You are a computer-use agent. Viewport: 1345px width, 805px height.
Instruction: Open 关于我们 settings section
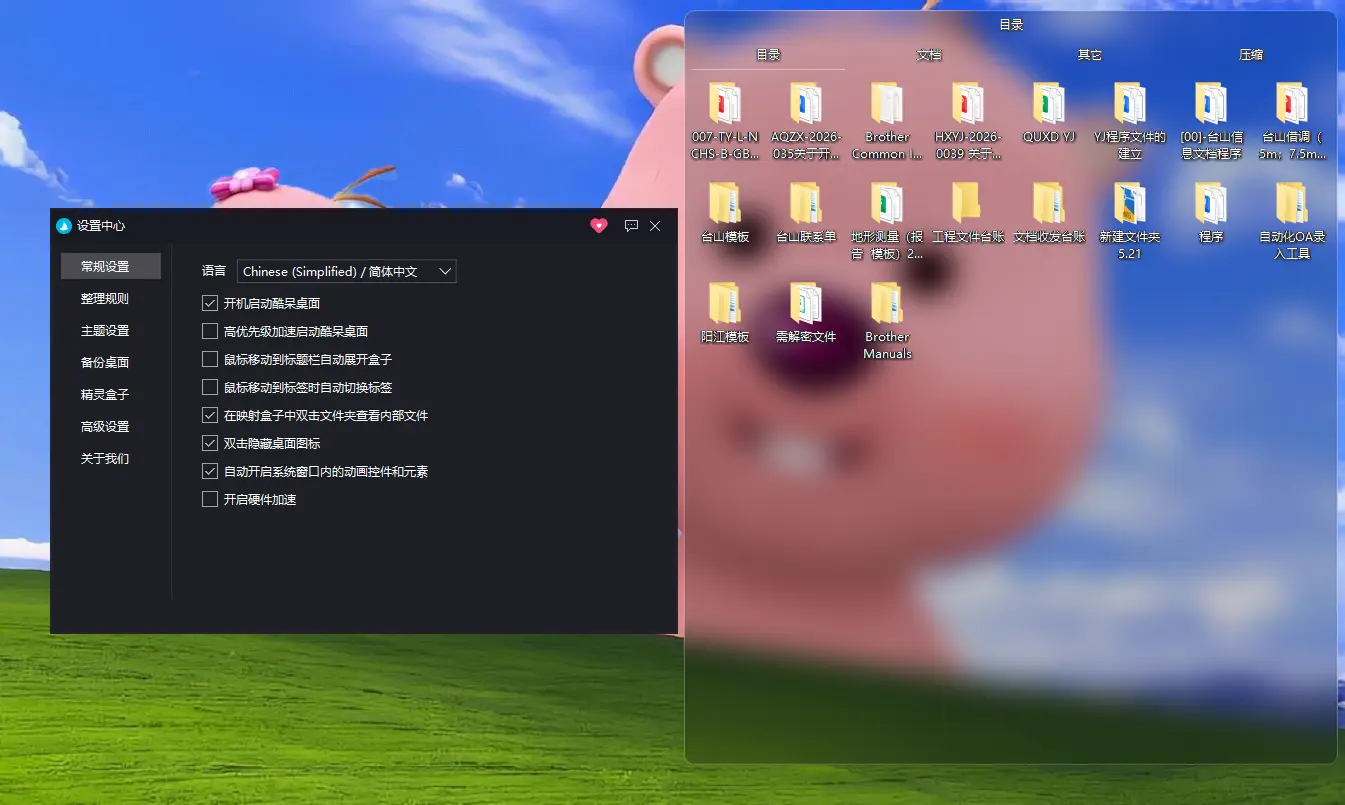click(105, 459)
